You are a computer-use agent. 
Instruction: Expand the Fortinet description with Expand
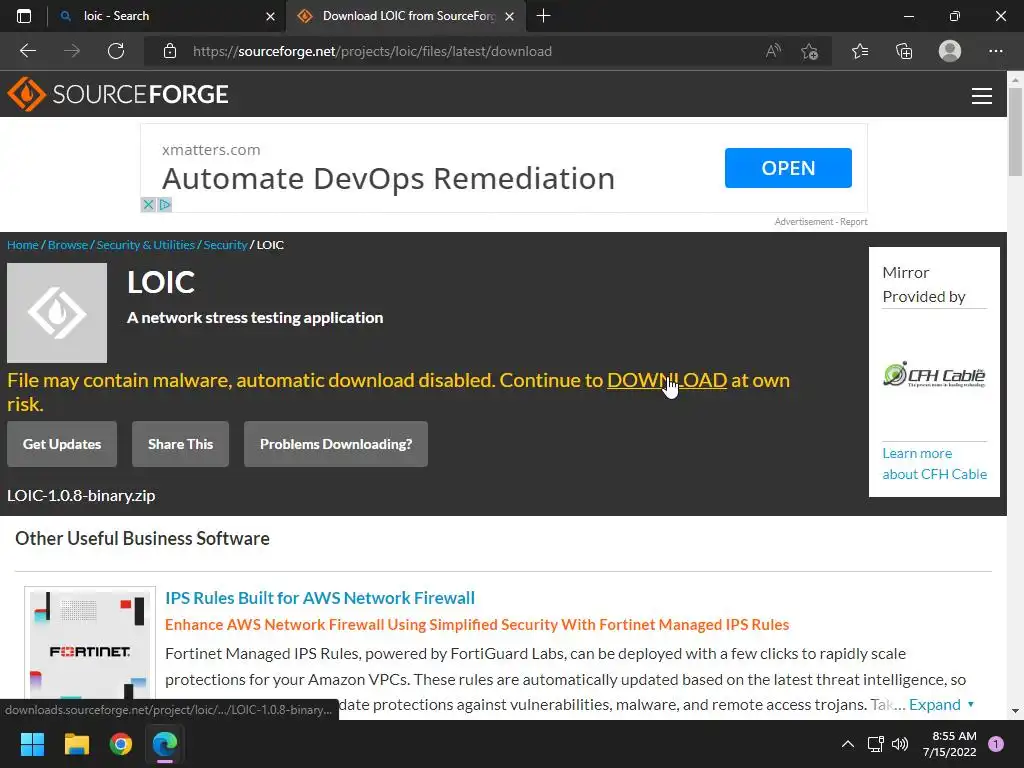pos(942,705)
